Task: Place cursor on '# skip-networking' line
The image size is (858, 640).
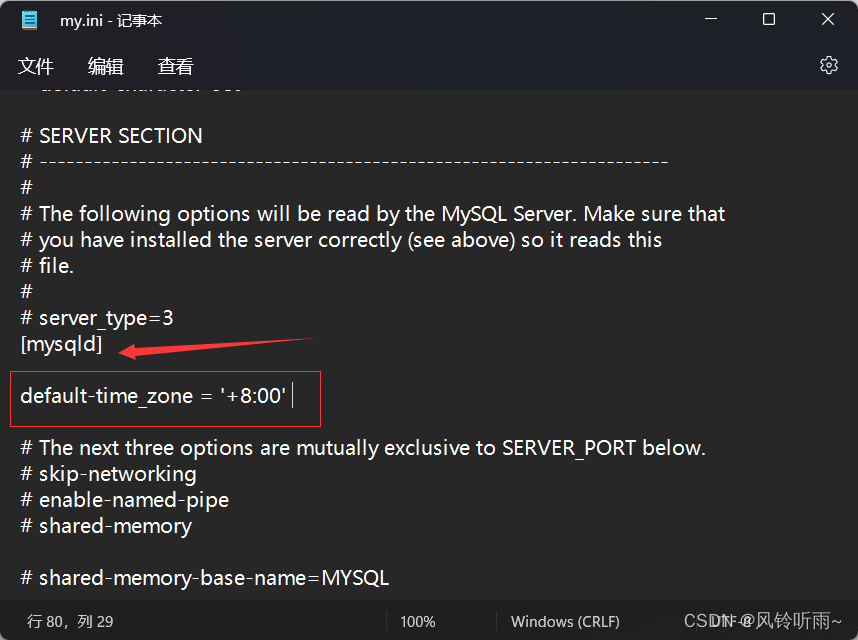Action: 108,474
